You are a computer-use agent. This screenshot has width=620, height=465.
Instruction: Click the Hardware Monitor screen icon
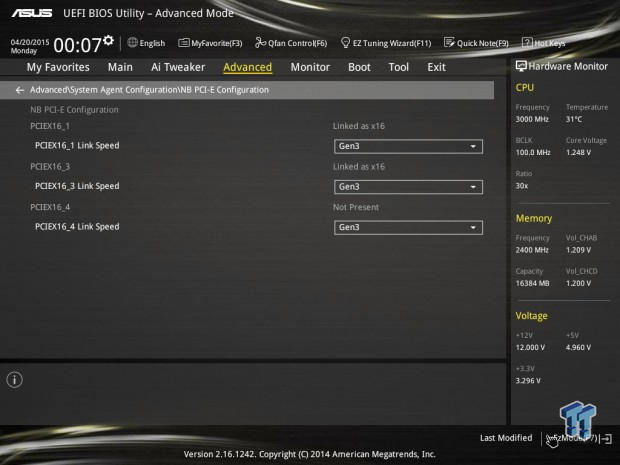521,66
